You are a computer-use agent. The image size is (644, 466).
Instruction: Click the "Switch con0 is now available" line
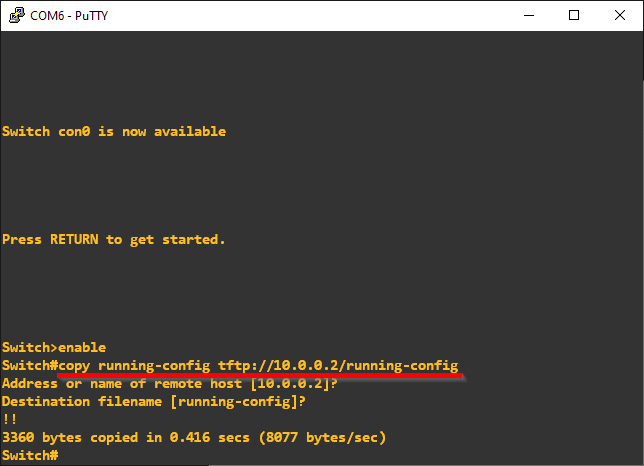(114, 131)
